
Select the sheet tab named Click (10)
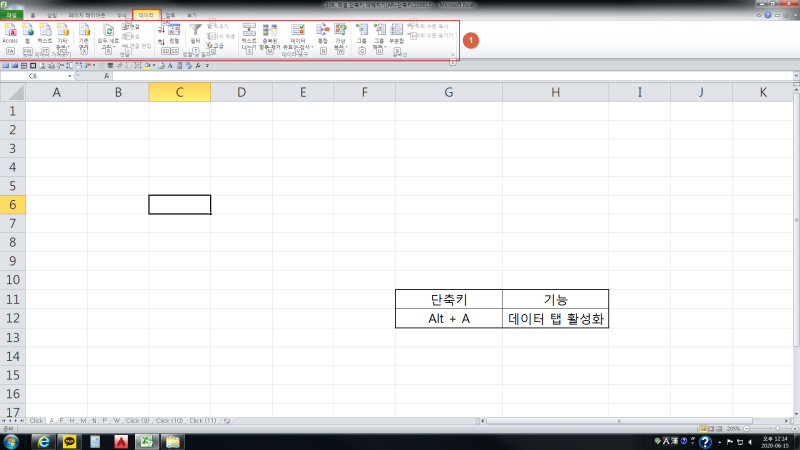169,421
